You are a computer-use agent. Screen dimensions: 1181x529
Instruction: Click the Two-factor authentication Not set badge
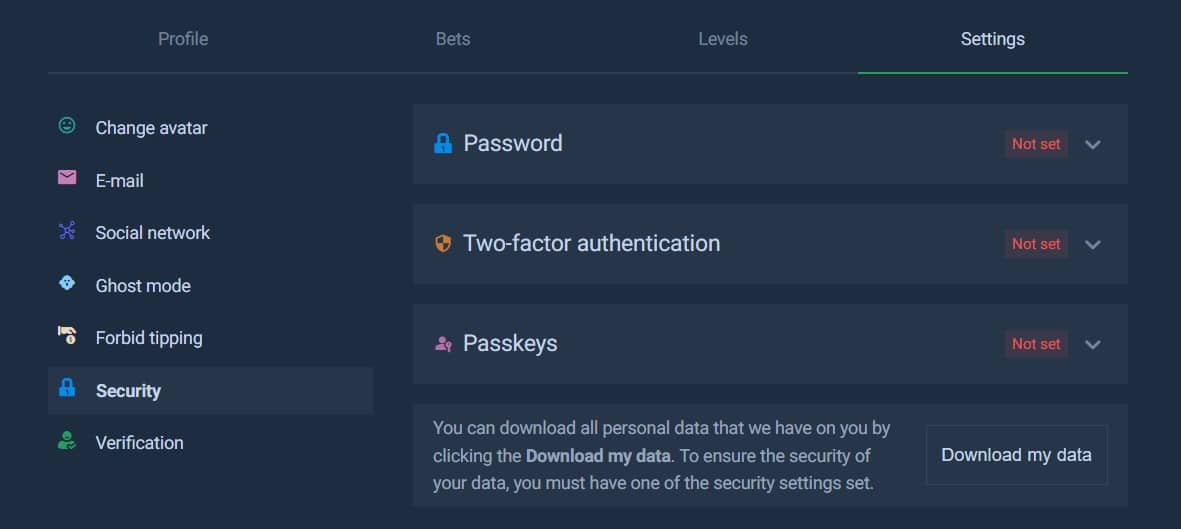coord(1036,244)
